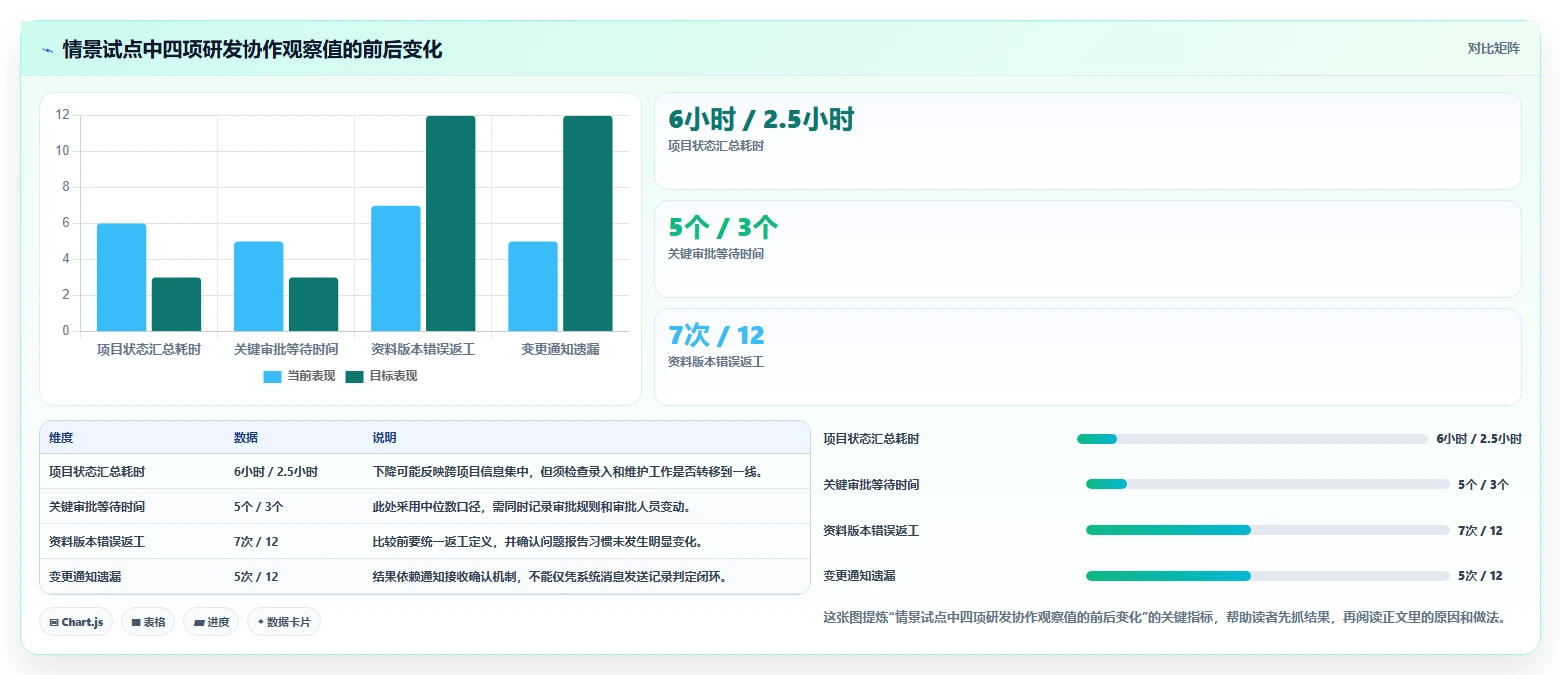The width and height of the screenshot is (1561, 675).
Task: Click the lightning icon beside the panel title
Action: (48, 50)
